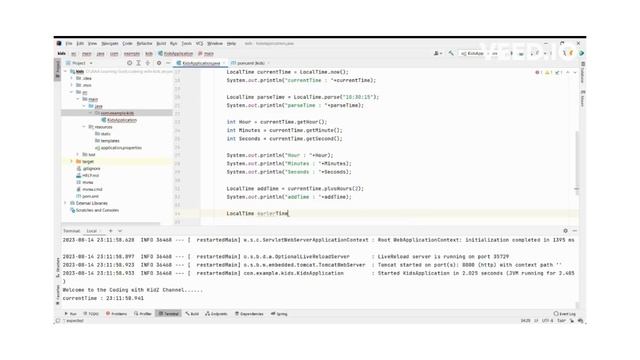Image resolution: width=640 pixels, height=360 pixels.
Task: Open Project panel settings gear
Action: tap(159, 63)
